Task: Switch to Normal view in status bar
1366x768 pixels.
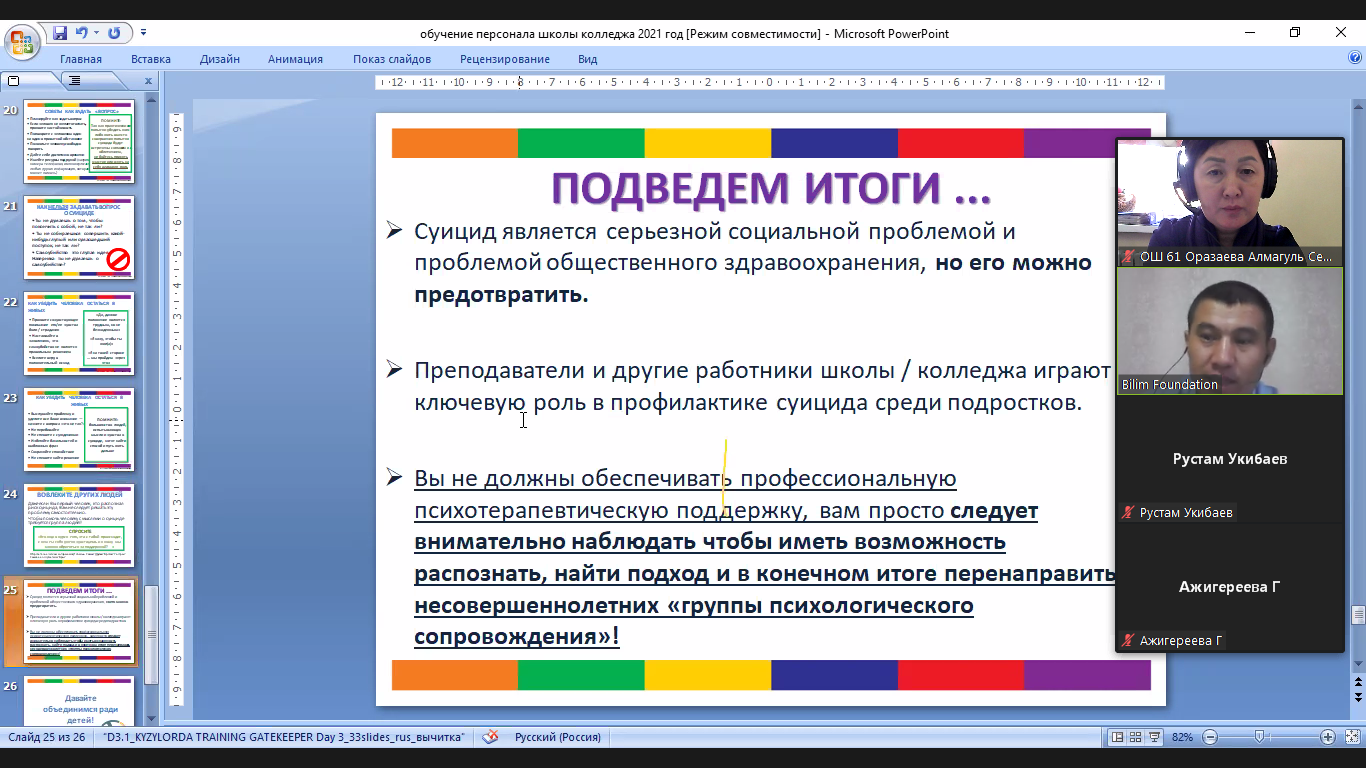Action: point(1118,737)
